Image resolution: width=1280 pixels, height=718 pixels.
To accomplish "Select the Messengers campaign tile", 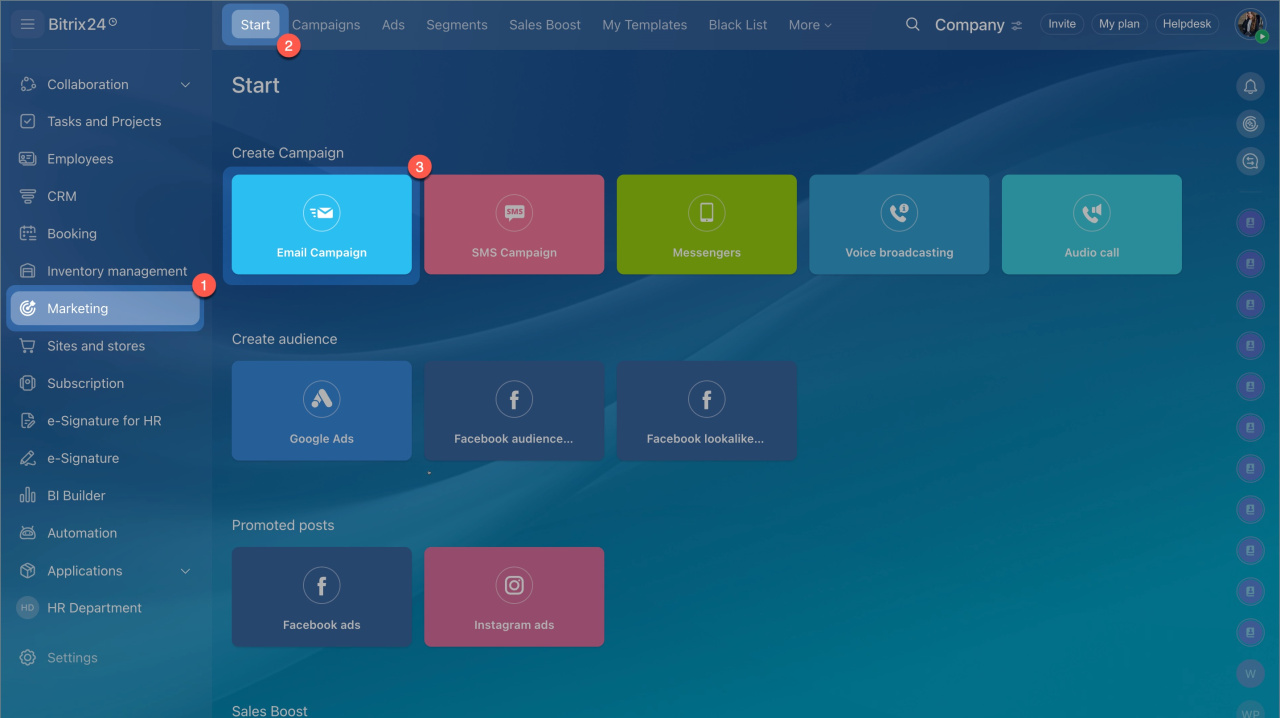I will point(706,225).
